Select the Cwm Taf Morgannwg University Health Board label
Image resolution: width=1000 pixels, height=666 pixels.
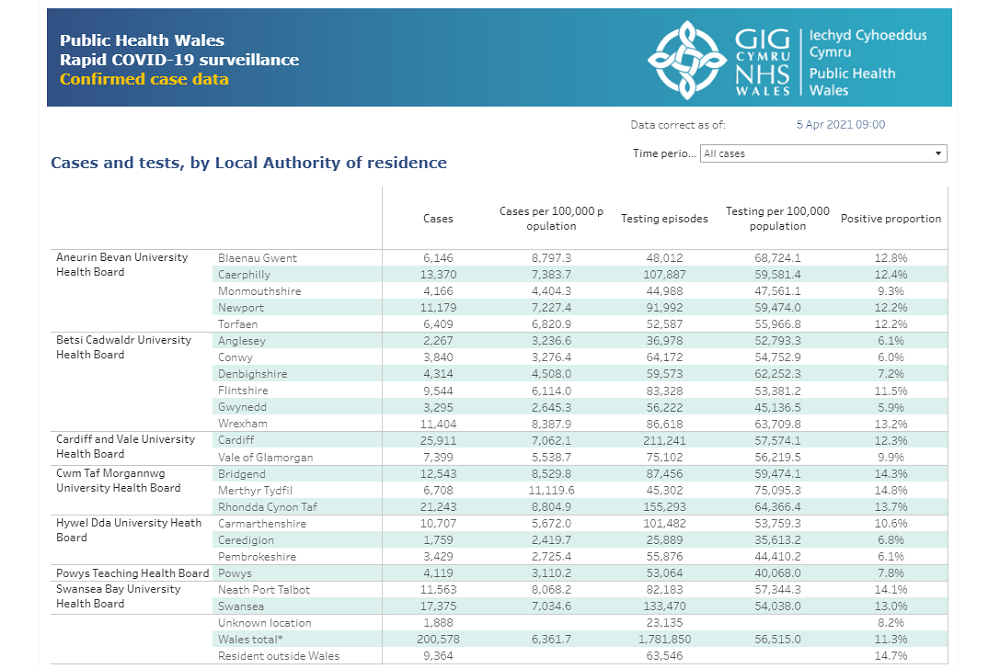coord(119,480)
